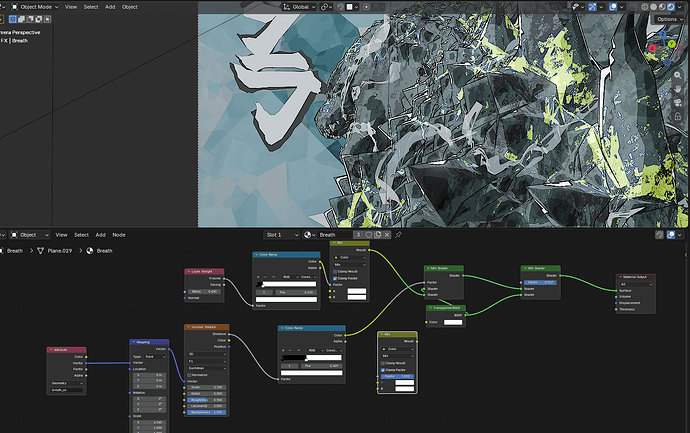
Task: Open the viewport Add menu
Action: pyautogui.click(x=110, y=7)
